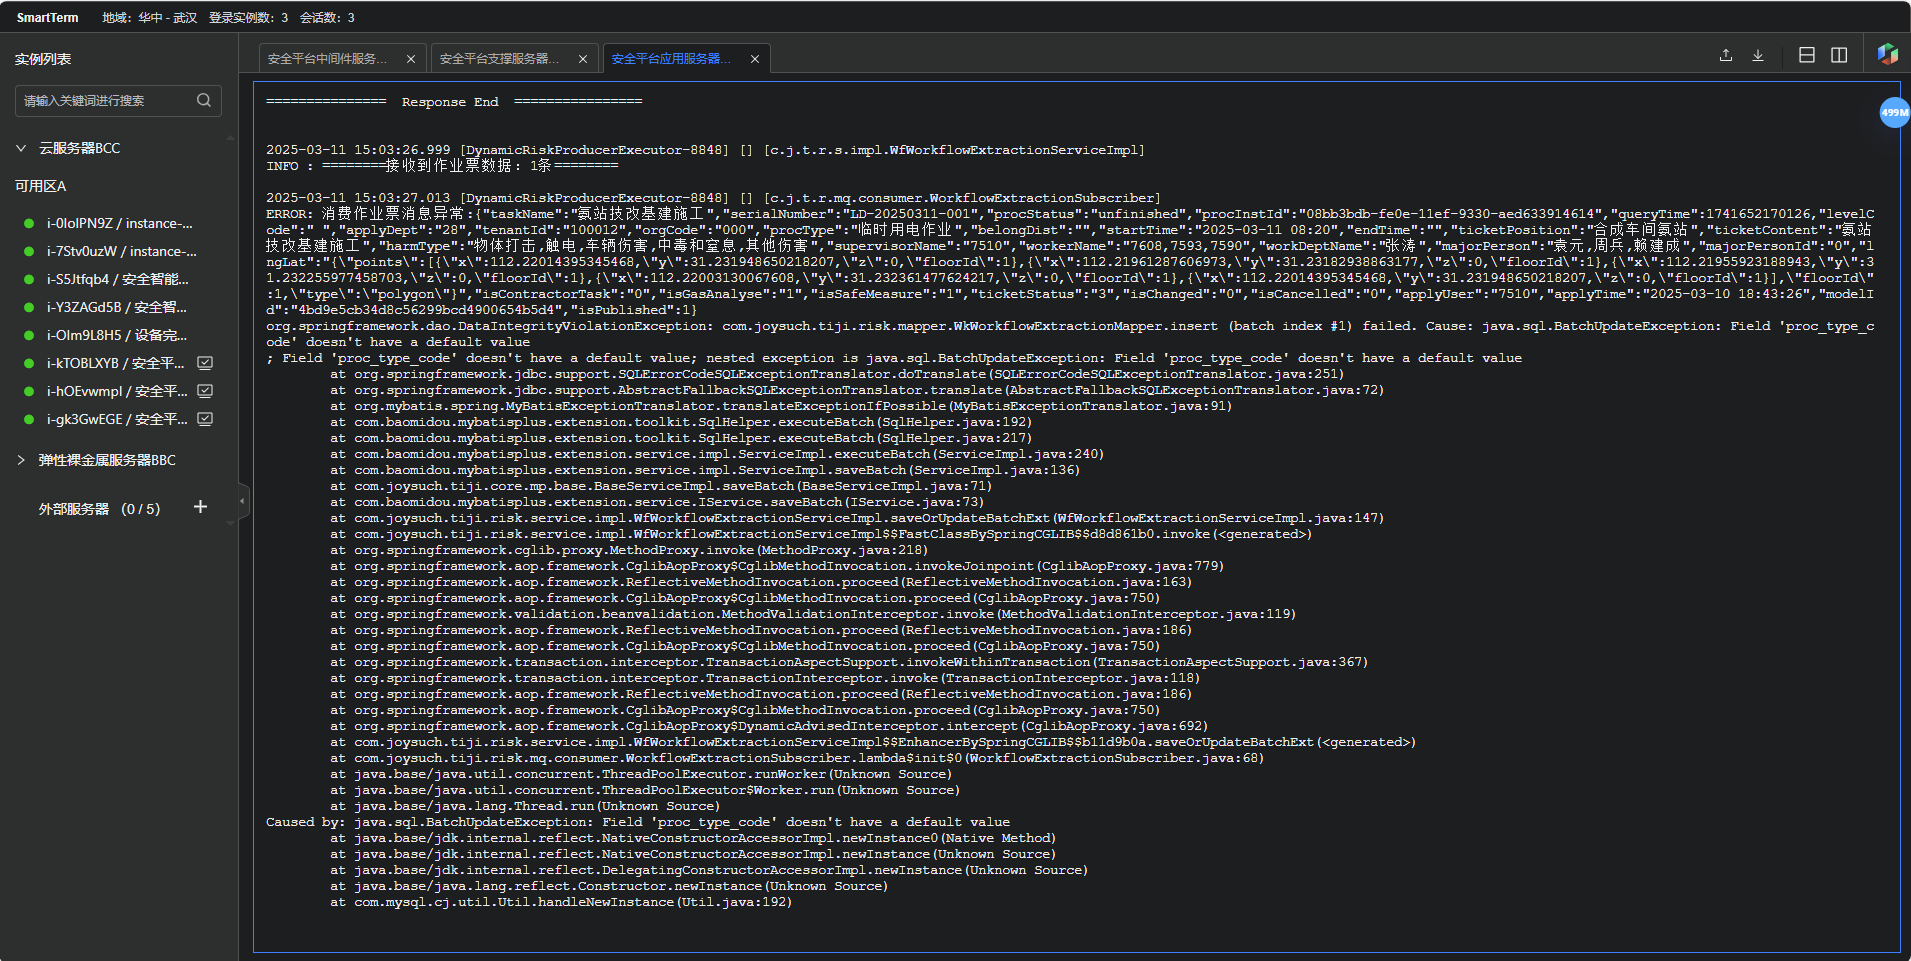Split terminal into top and bottom panes

pyautogui.click(x=1806, y=55)
